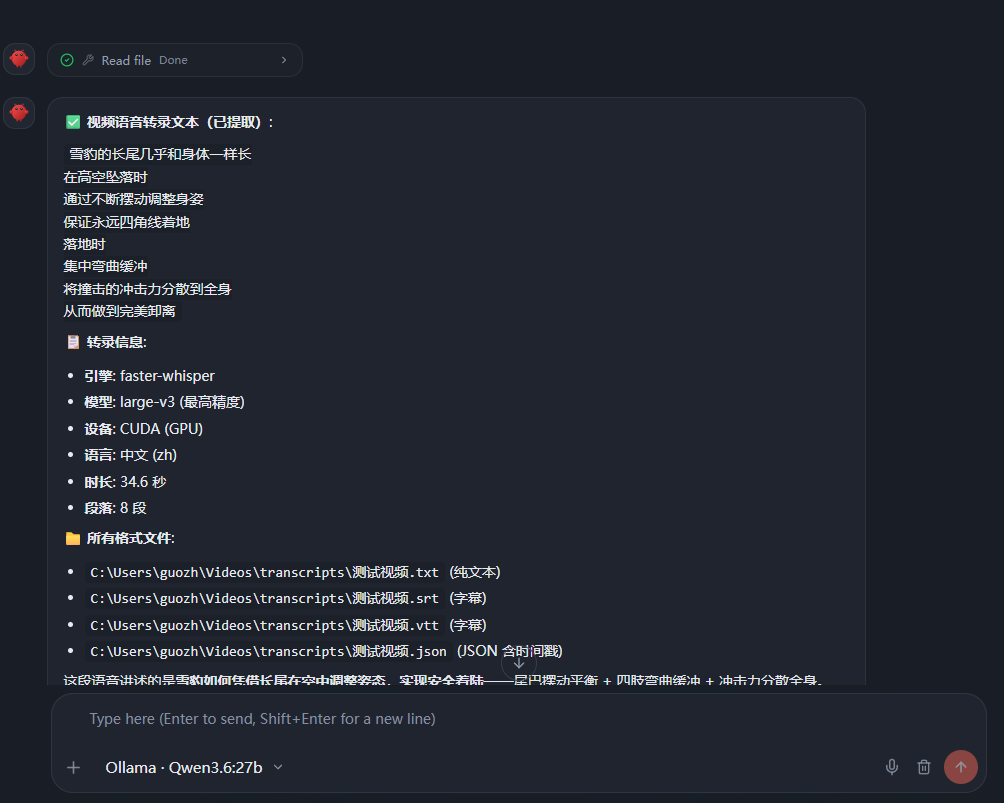Open the Ollama · Qwen3.6:27b model dropdown
1004x803 pixels.
click(193, 767)
